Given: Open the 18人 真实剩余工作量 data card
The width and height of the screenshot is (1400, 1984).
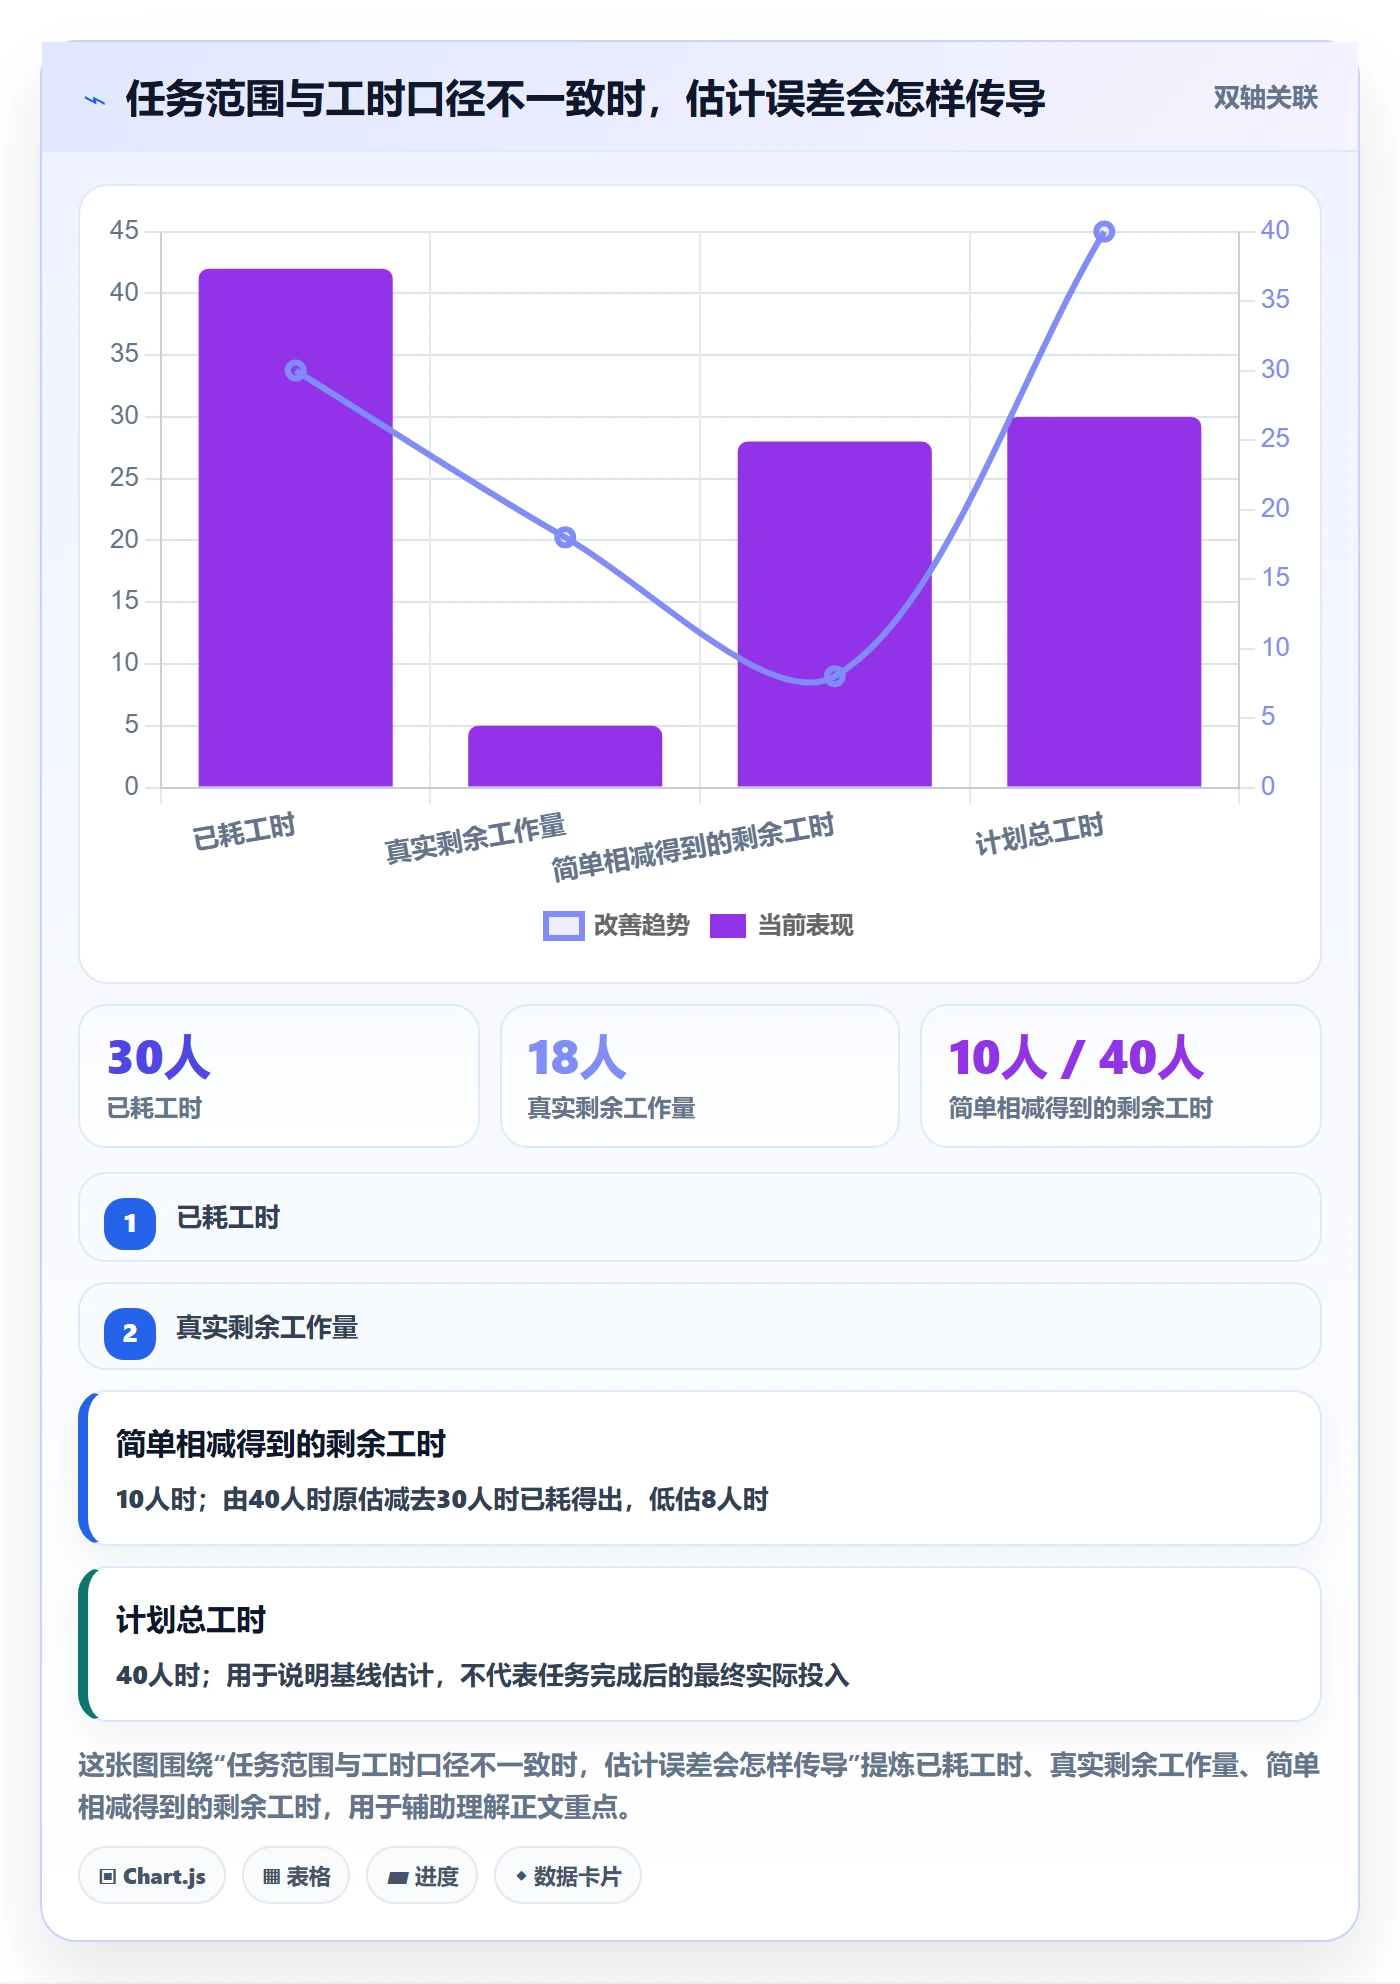Looking at the screenshot, I should click(x=699, y=1076).
